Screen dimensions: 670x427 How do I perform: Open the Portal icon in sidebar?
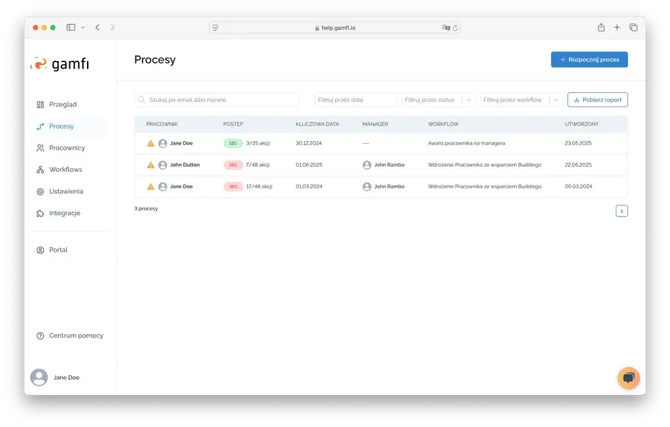[x=40, y=250]
